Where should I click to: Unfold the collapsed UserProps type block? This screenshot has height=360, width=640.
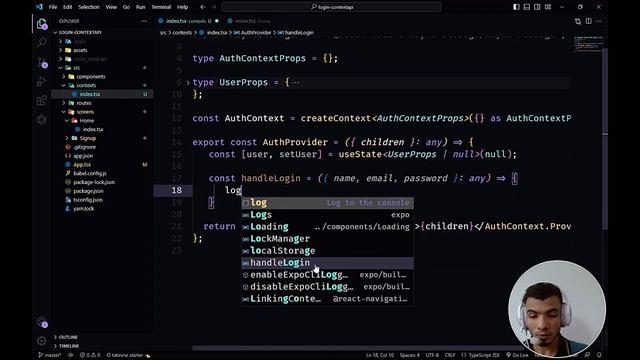(188, 82)
